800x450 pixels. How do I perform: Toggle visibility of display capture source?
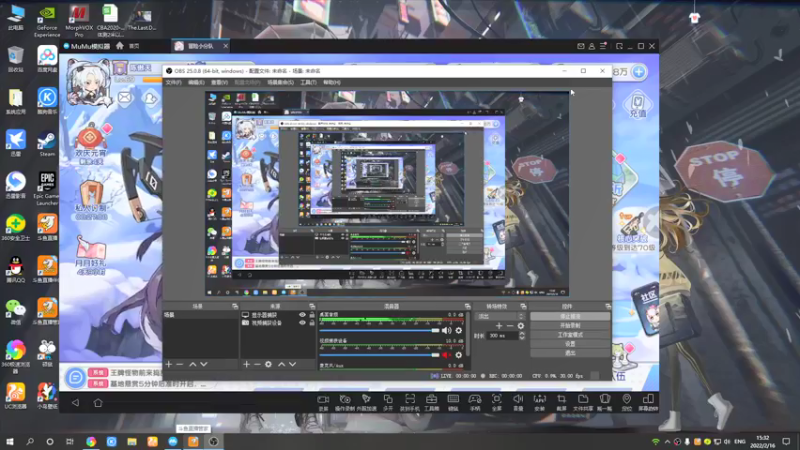point(302,315)
